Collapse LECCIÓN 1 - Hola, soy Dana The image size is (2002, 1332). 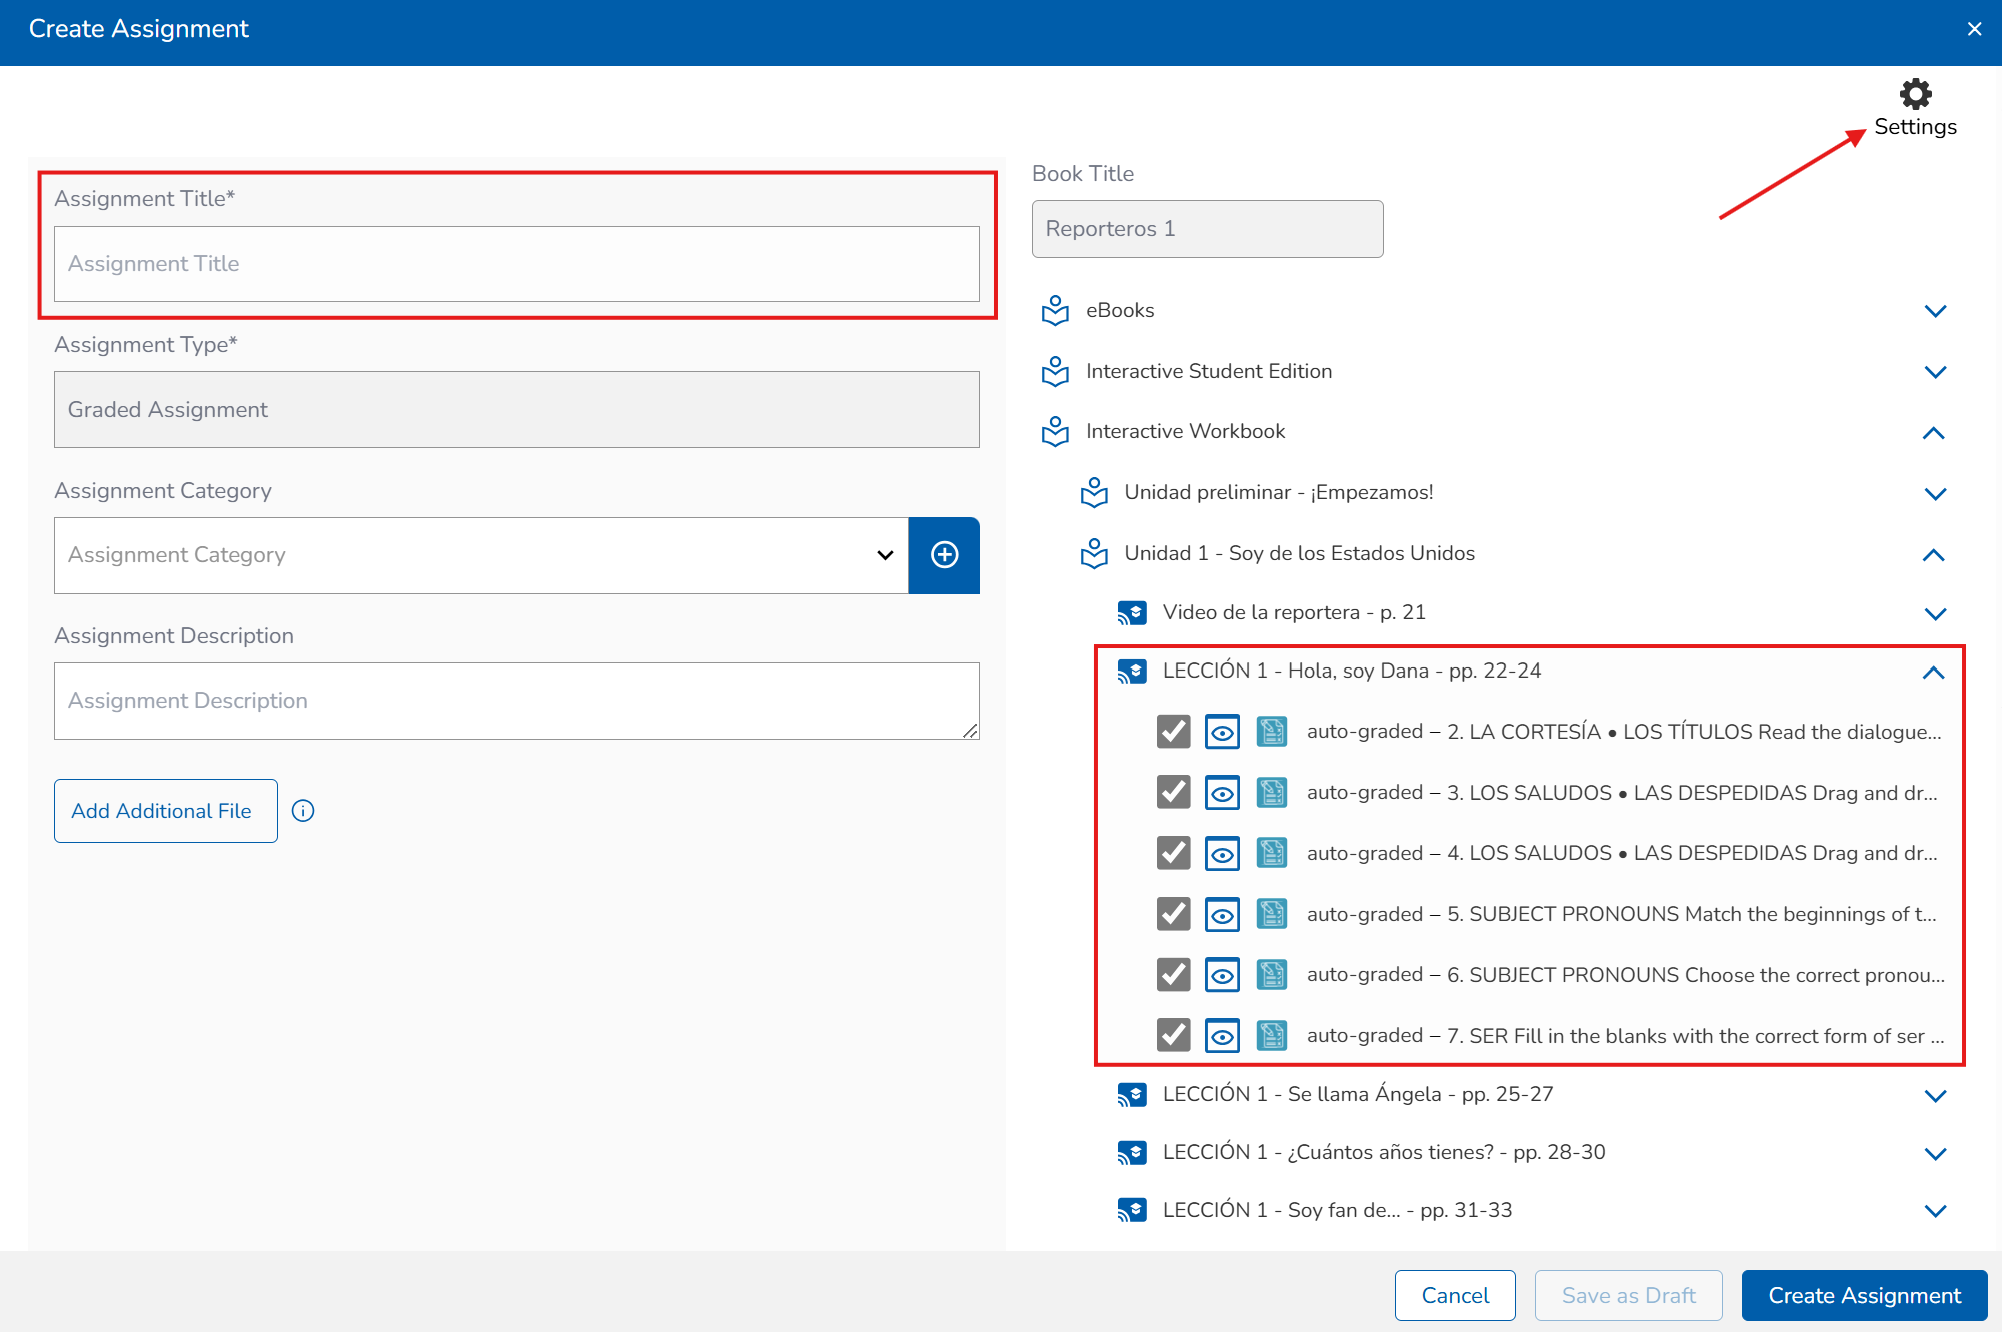(x=1933, y=672)
